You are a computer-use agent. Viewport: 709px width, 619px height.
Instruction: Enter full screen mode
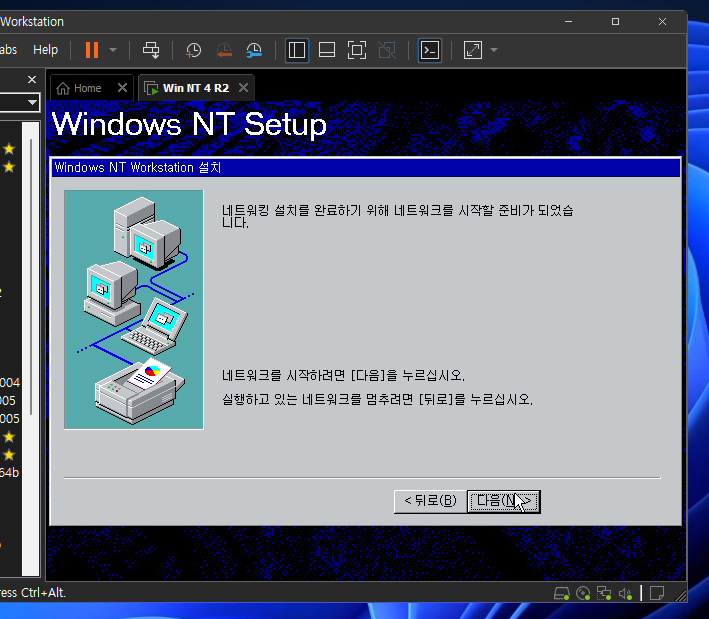click(x=357, y=50)
